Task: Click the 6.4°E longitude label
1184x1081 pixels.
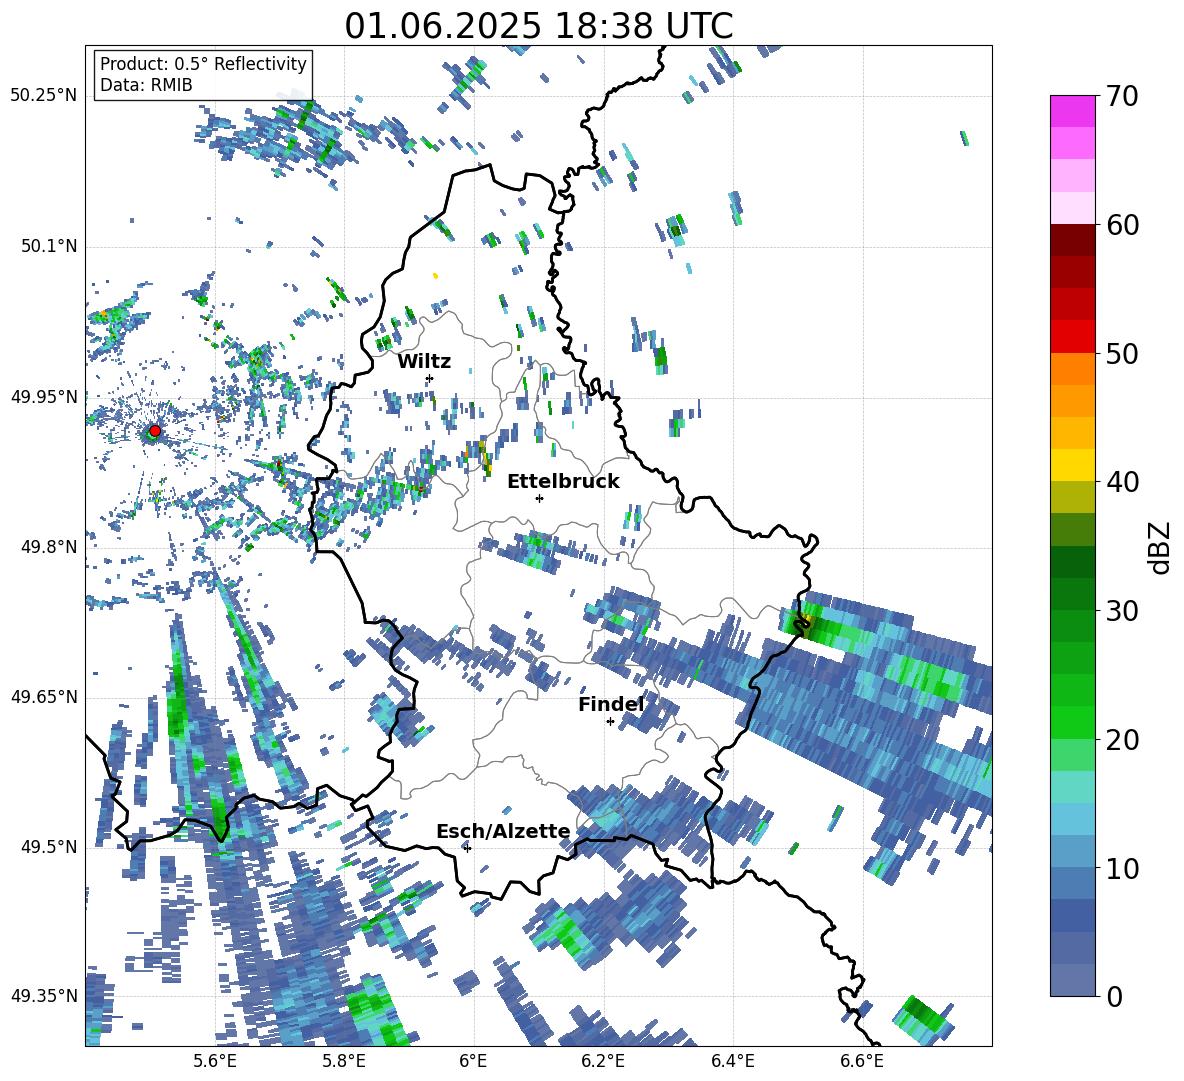Action: point(732,1061)
